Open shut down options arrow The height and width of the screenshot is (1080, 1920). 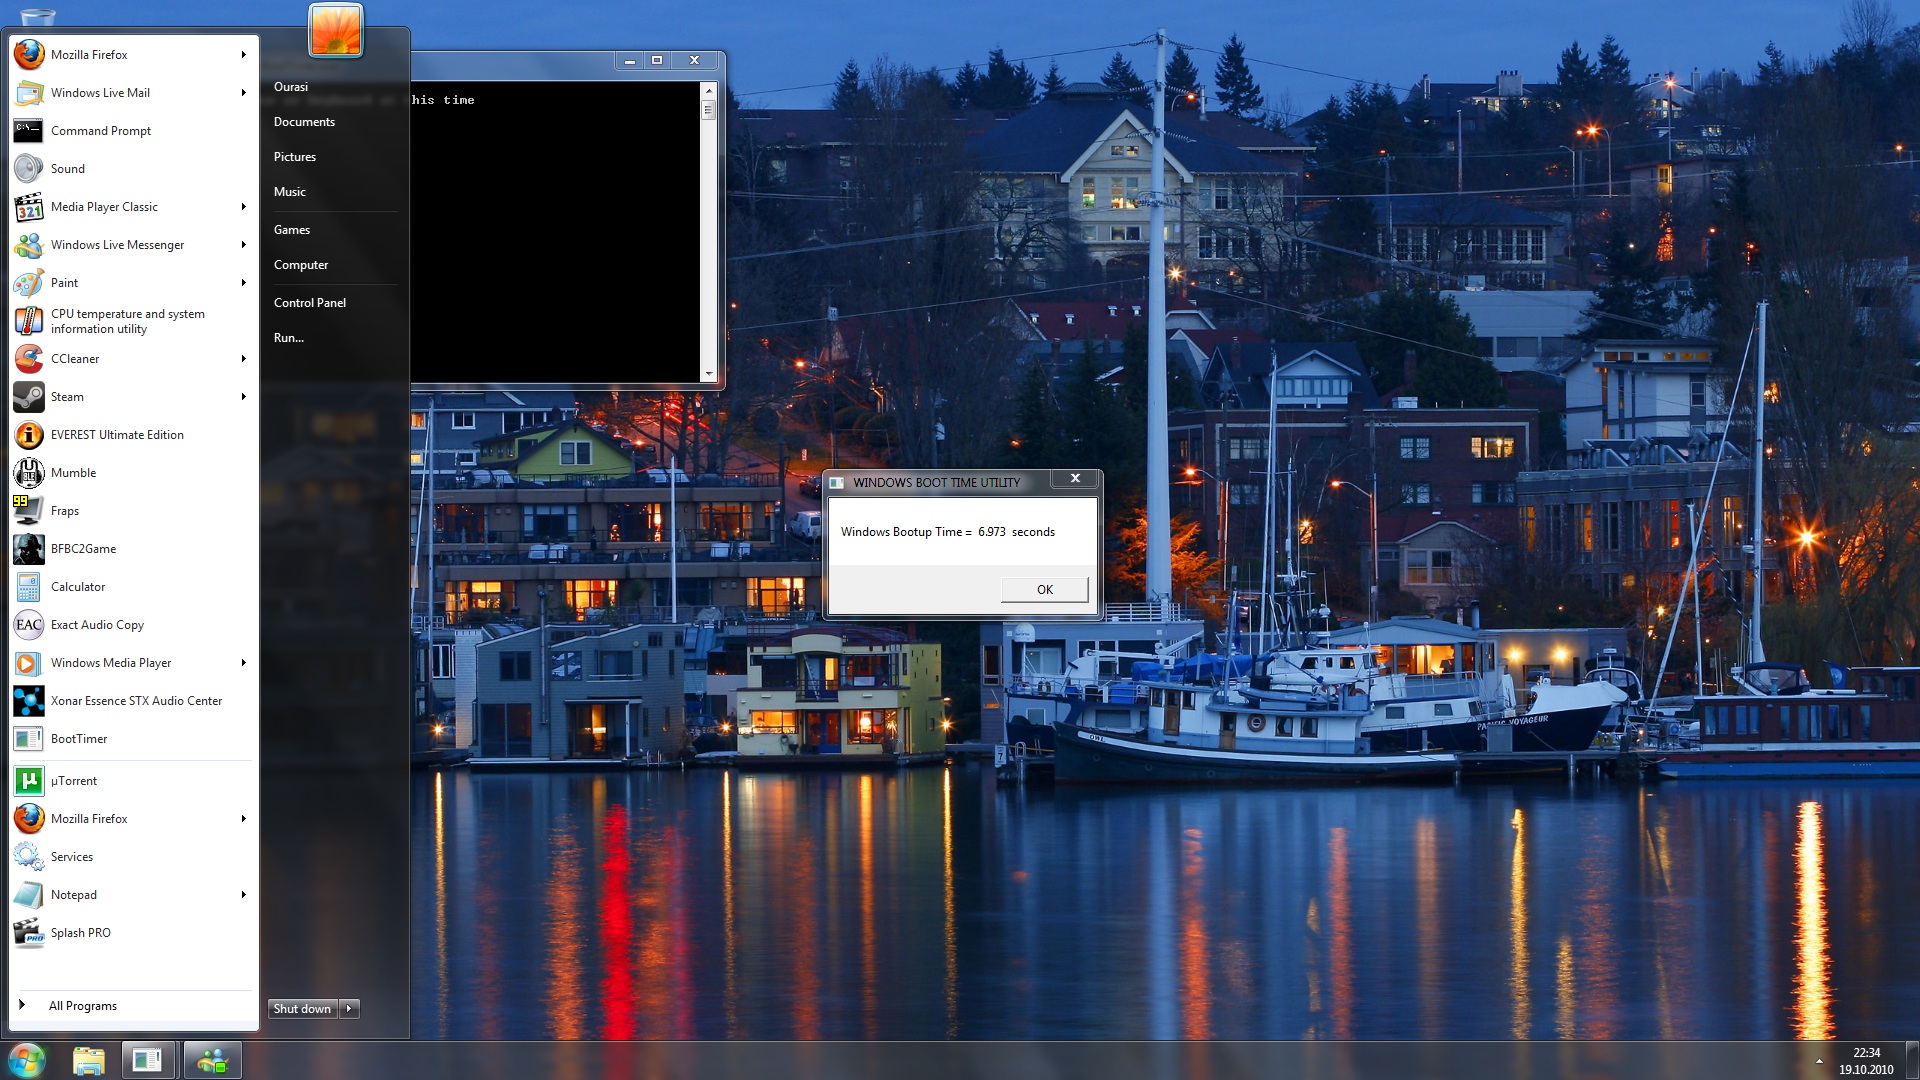tap(349, 1009)
